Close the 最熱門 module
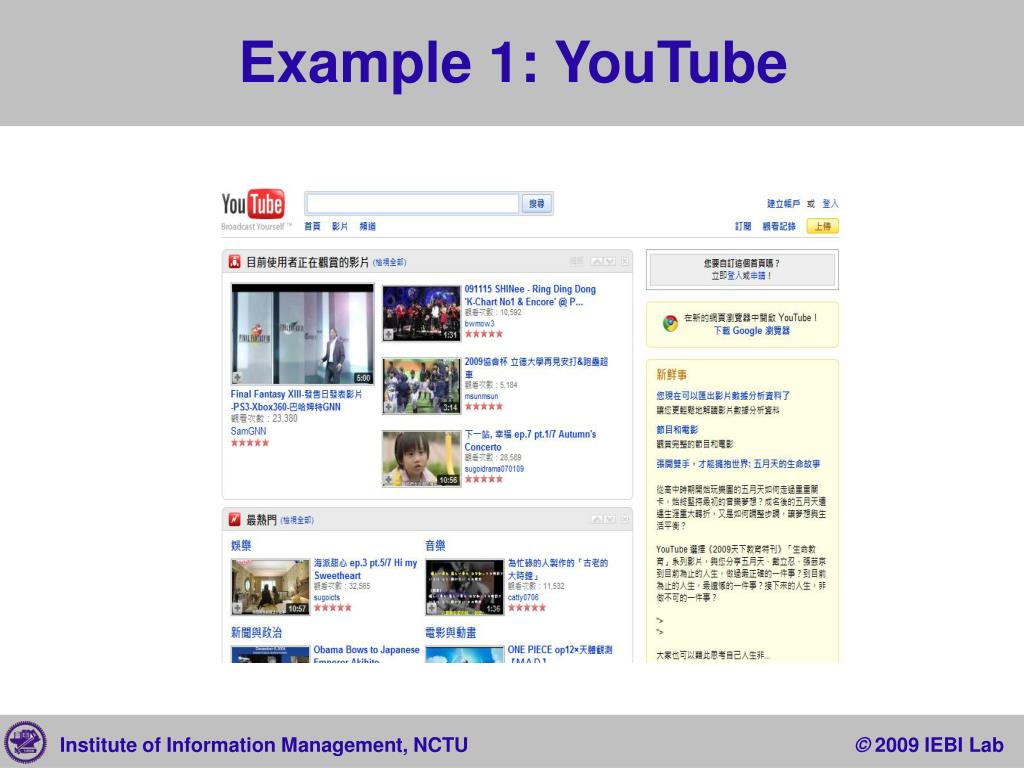Screen dimensions: 1024x768 click(x=624, y=519)
